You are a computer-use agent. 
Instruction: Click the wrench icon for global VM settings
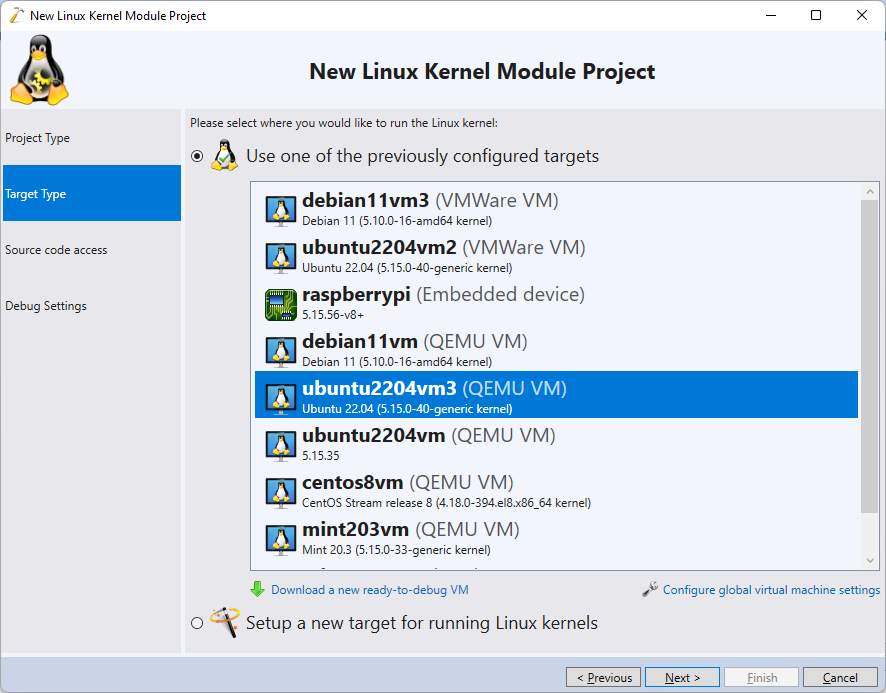click(650, 590)
